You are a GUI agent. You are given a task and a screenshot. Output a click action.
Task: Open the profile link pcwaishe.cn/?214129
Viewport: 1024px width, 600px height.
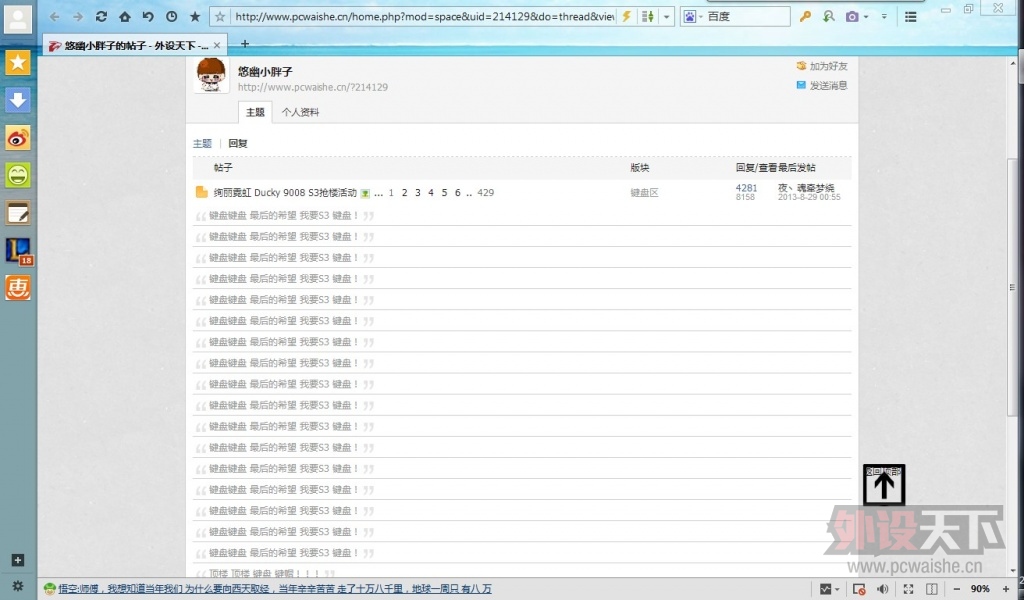point(313,87)
